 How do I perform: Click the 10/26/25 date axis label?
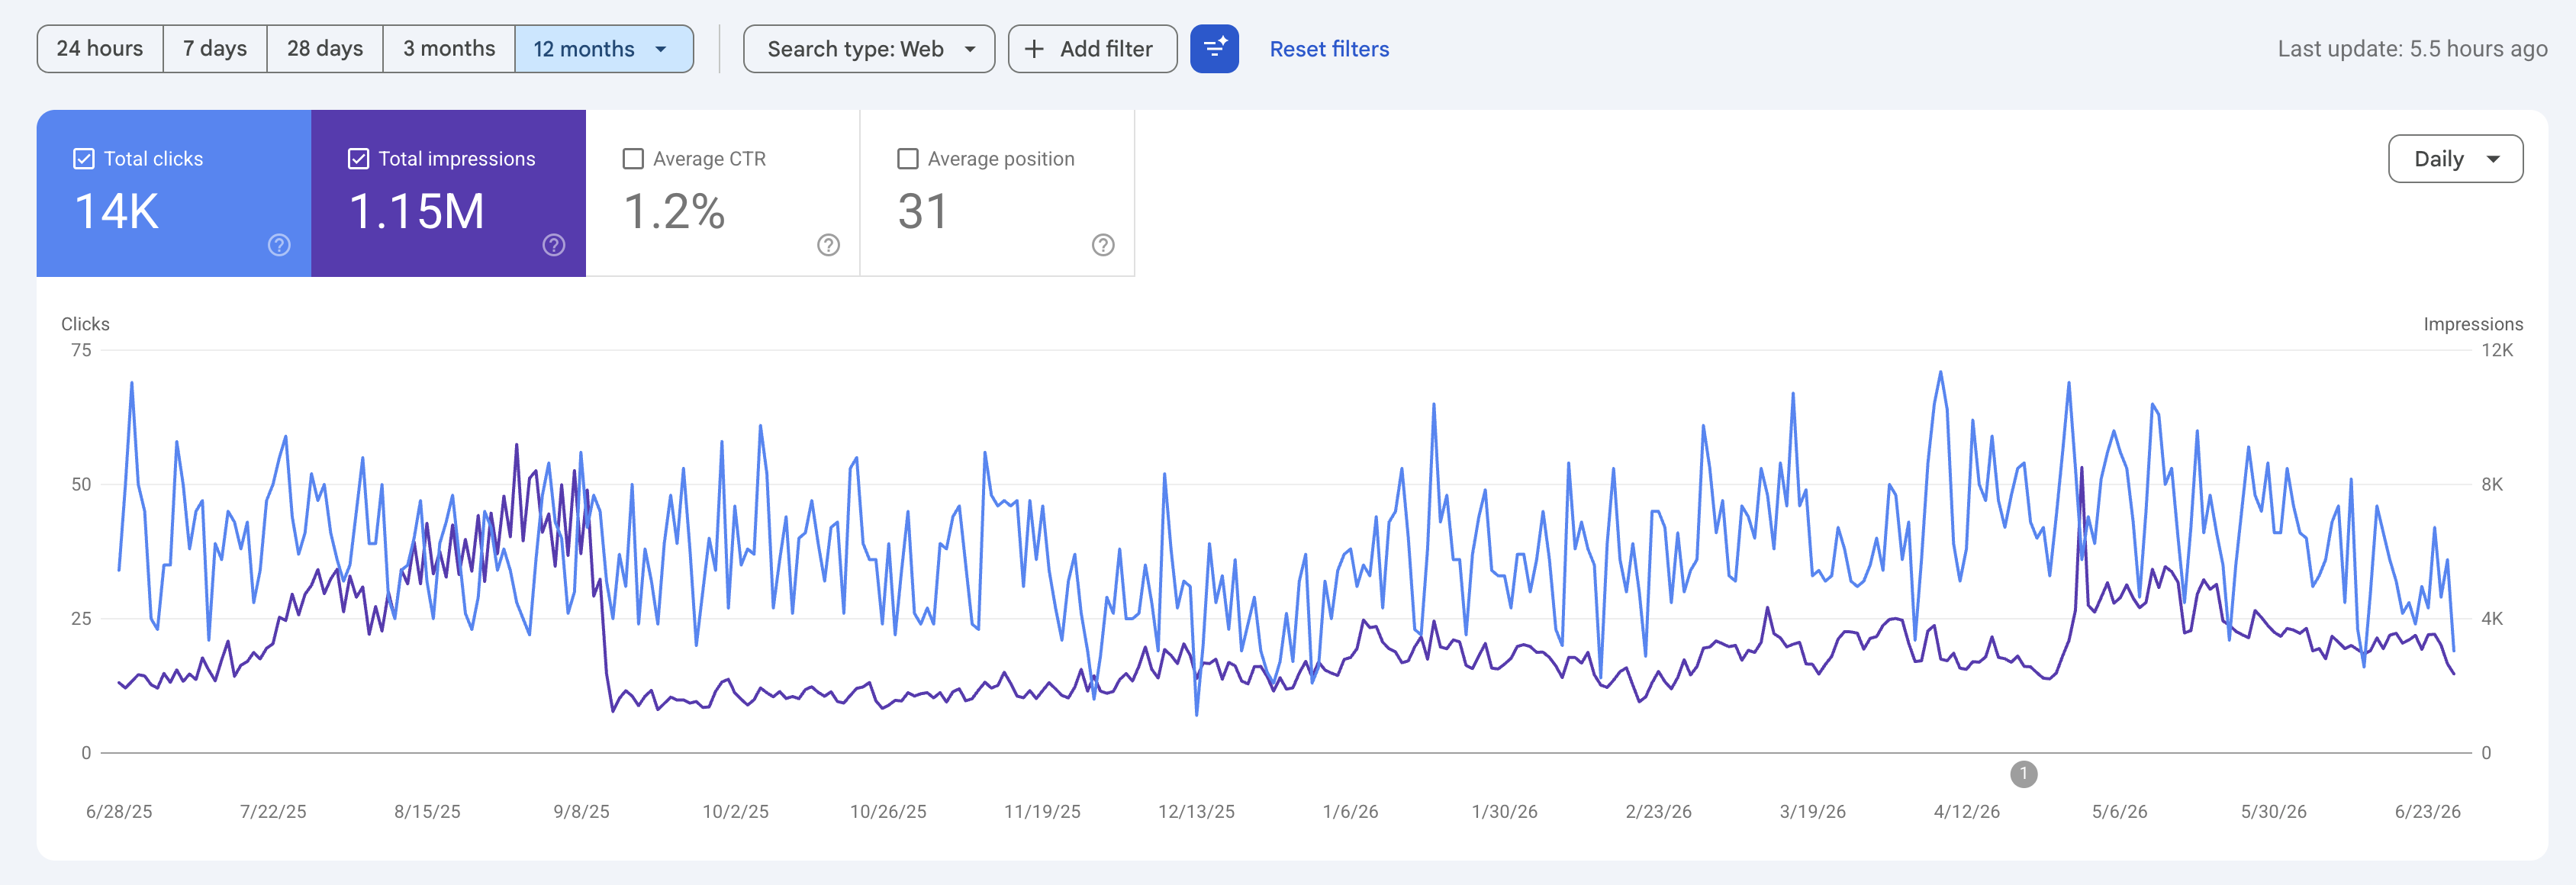(888, 812)
